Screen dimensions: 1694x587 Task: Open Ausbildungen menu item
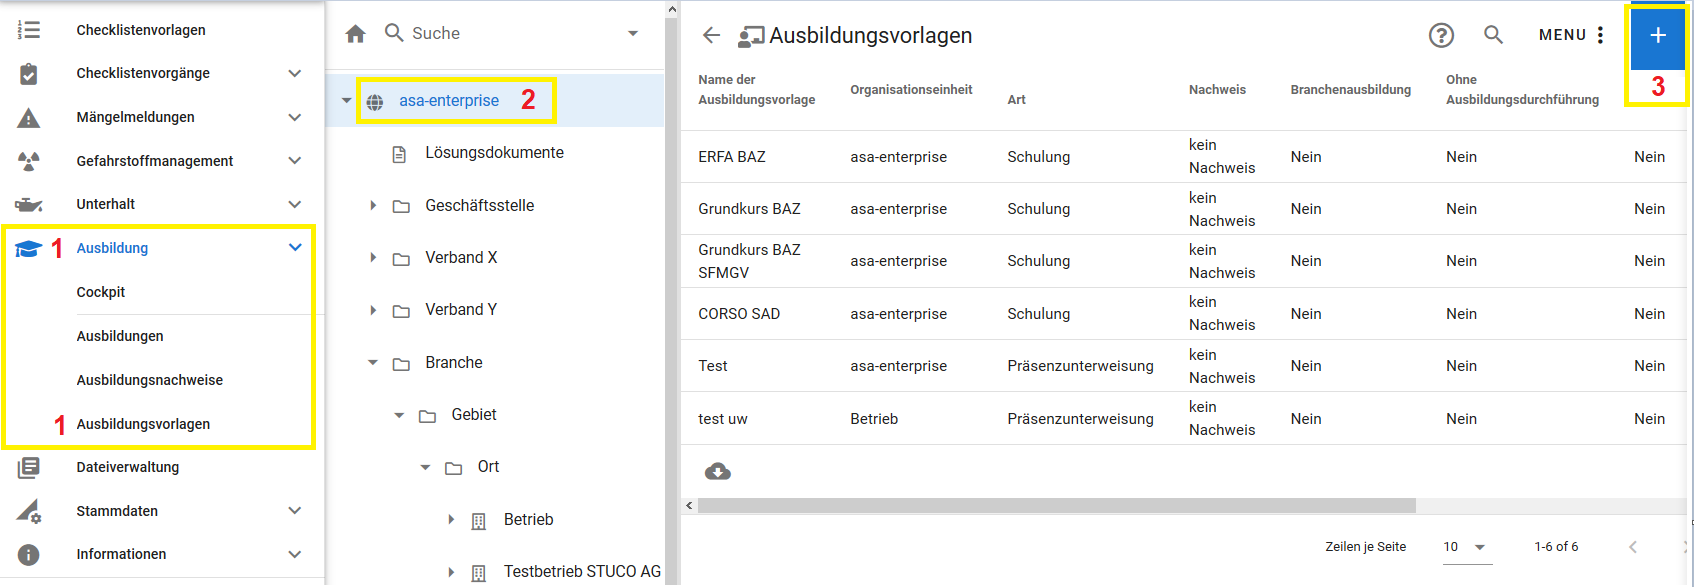click(x=120, y=337)
